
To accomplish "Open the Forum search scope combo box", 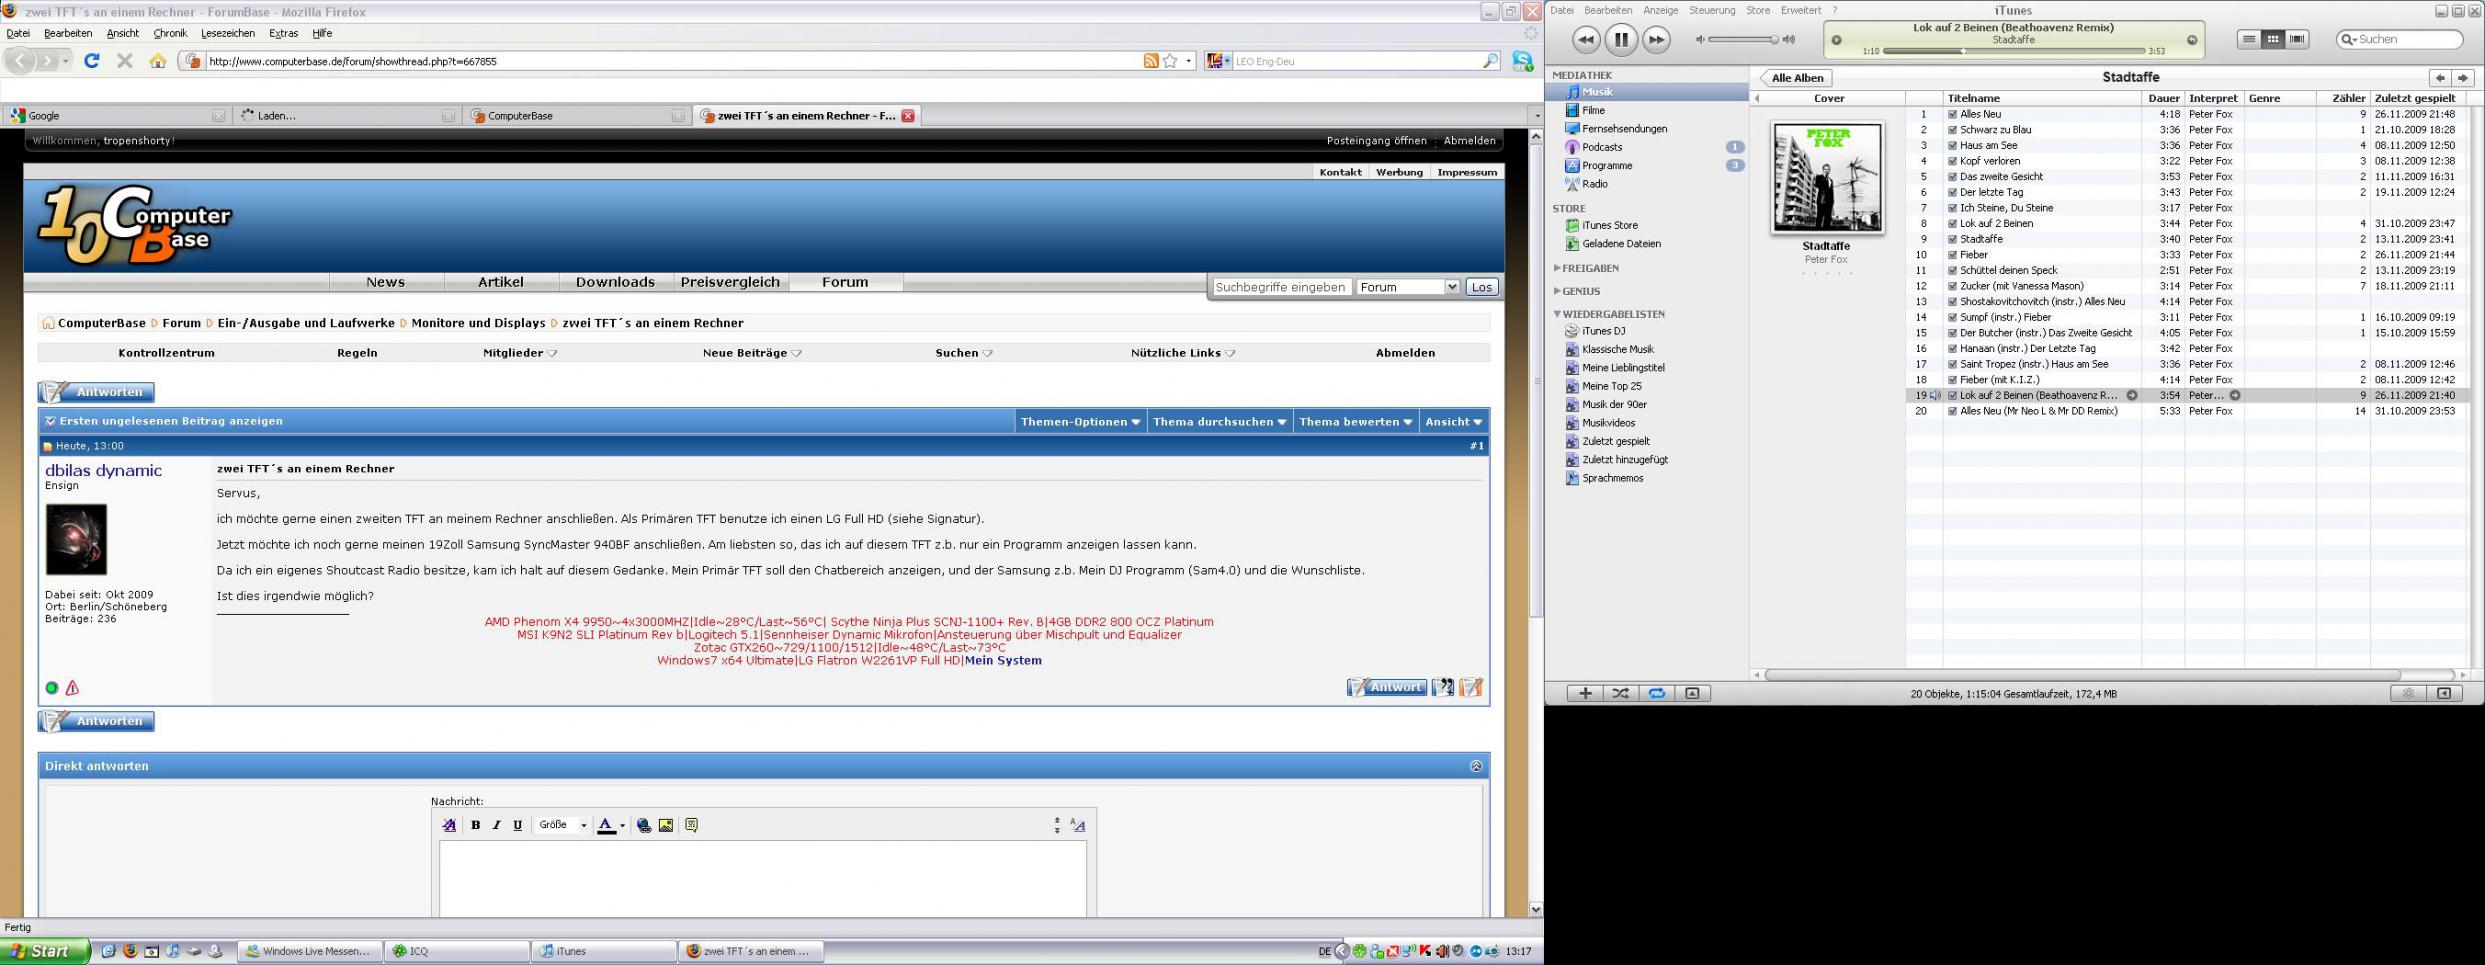I will pyautogui.click(x=1408, y=287).
